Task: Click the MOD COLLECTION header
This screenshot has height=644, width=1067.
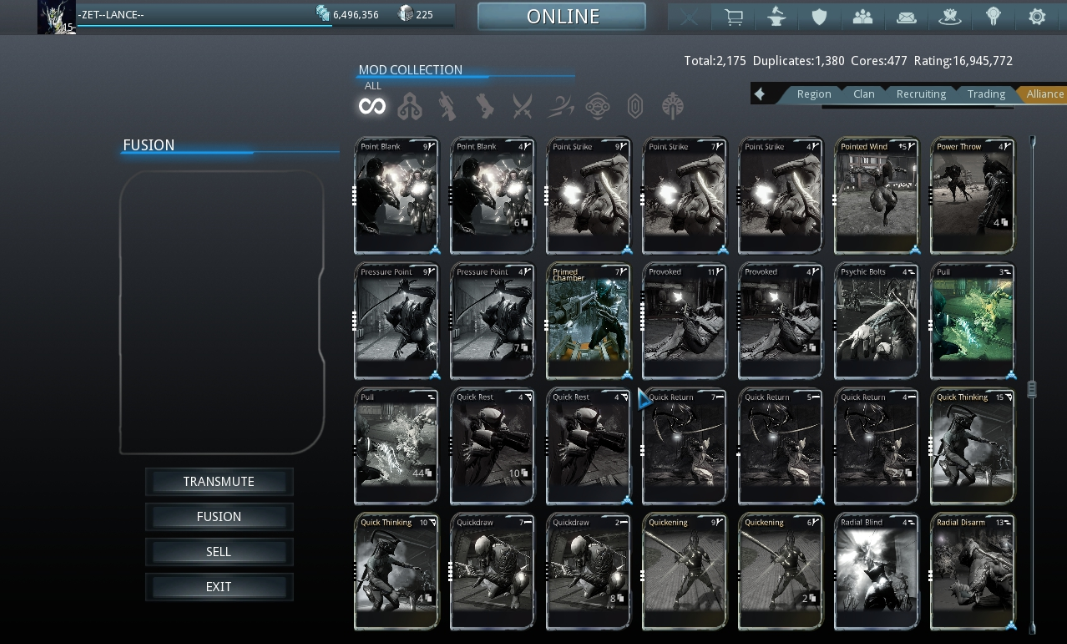Action: (410, 69)
